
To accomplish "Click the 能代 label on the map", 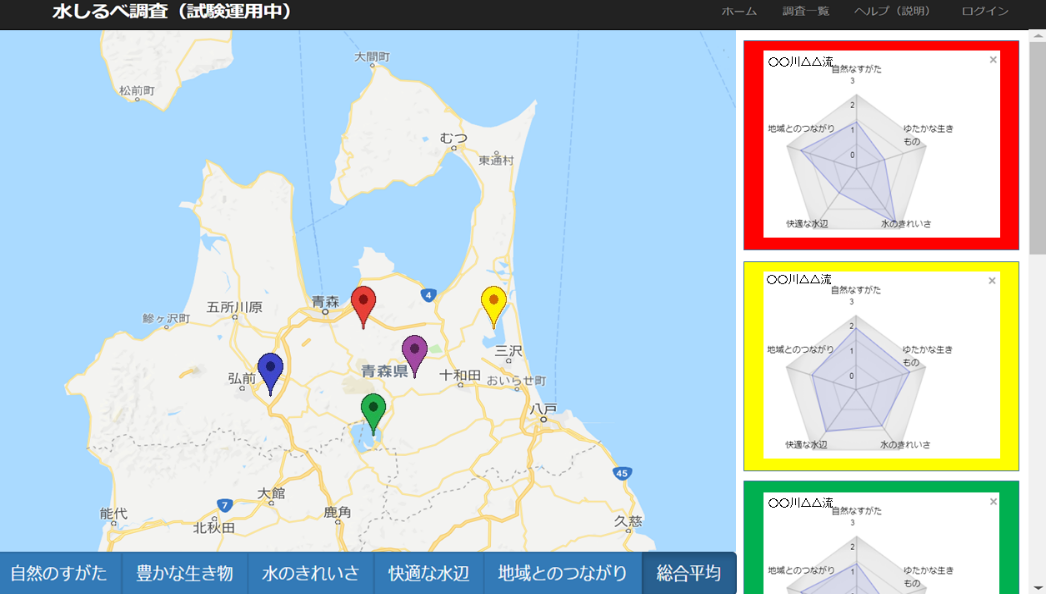I will click(113, 513).
